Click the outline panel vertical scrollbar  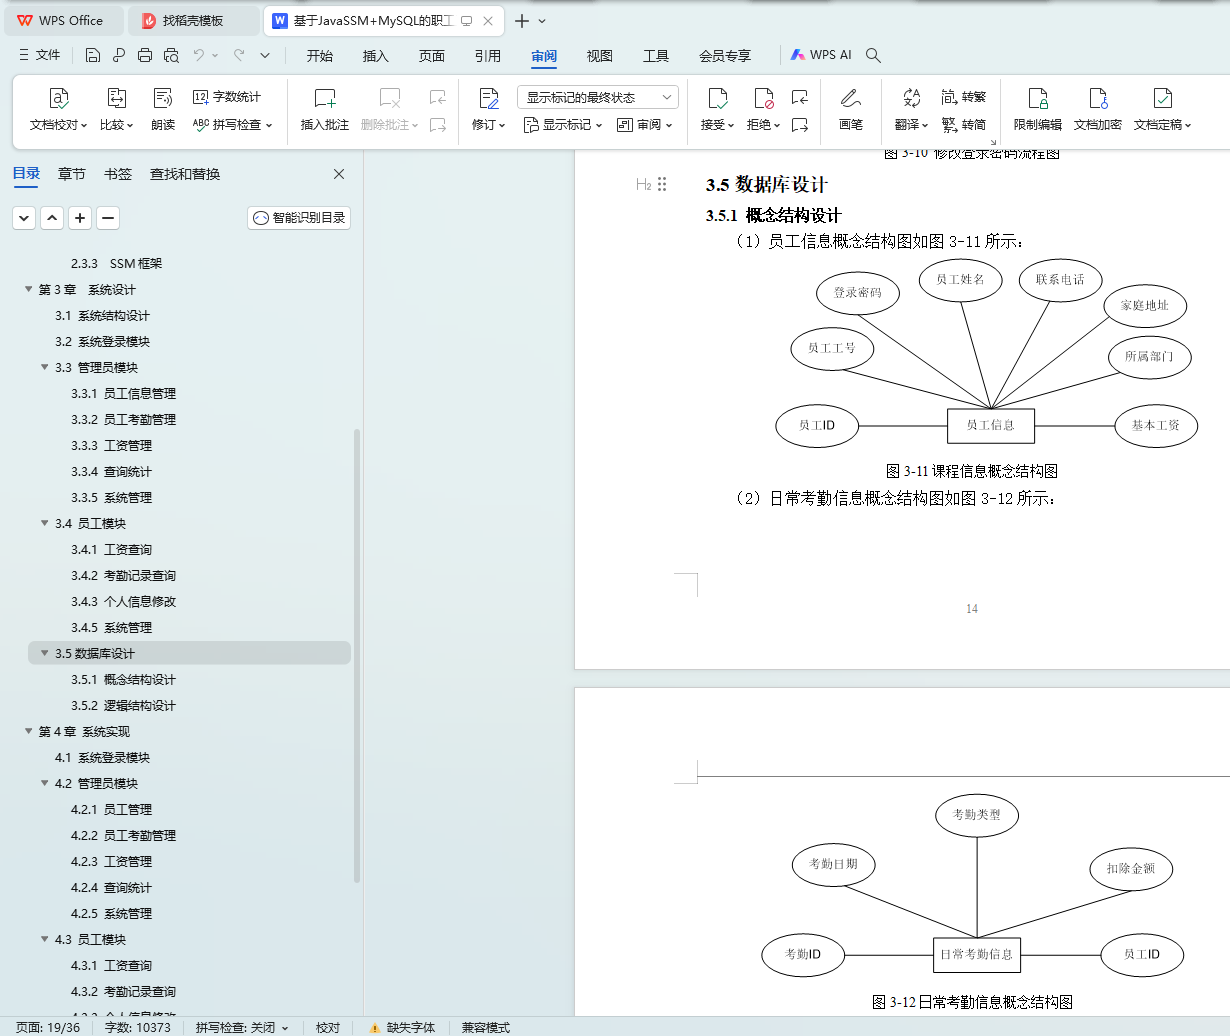pyautogui.click(x=357, y=655)
